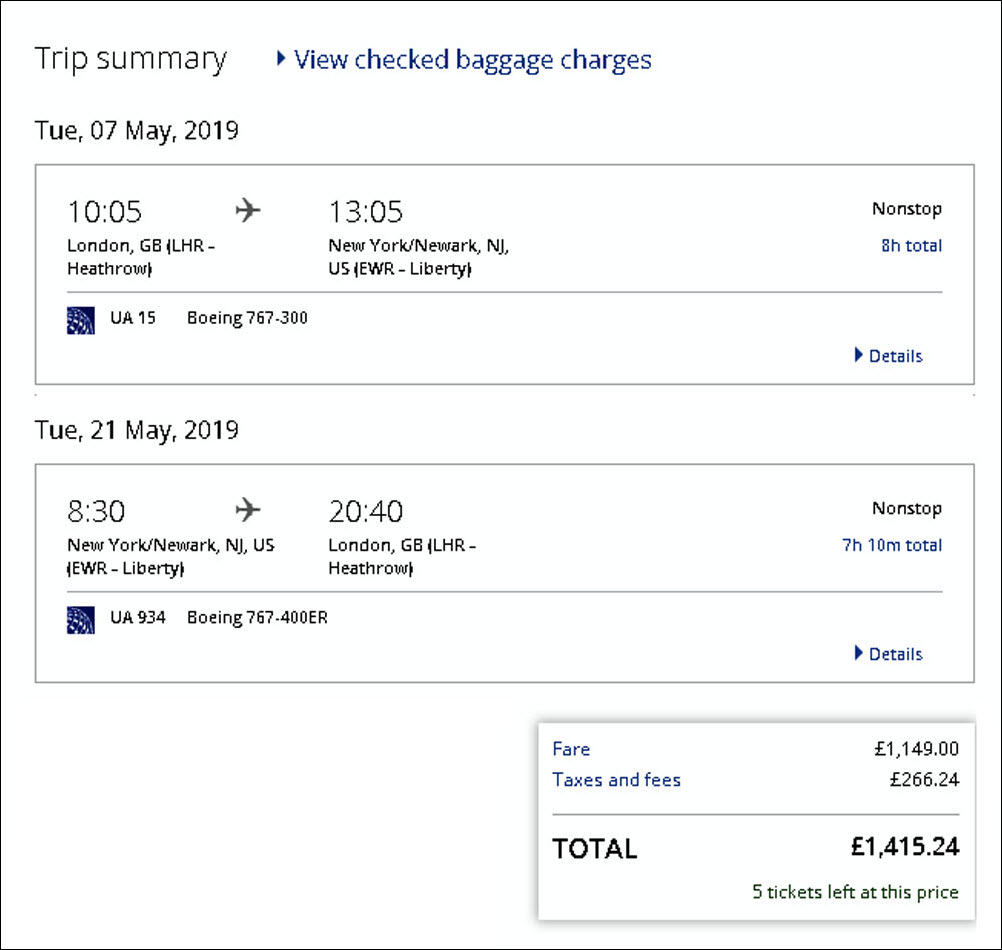Open the 8h total duration link

[x=911, y=246]
